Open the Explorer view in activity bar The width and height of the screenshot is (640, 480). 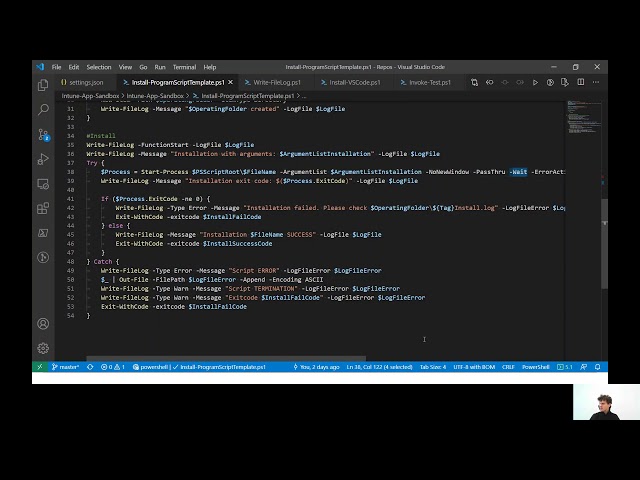coord(43,85)
